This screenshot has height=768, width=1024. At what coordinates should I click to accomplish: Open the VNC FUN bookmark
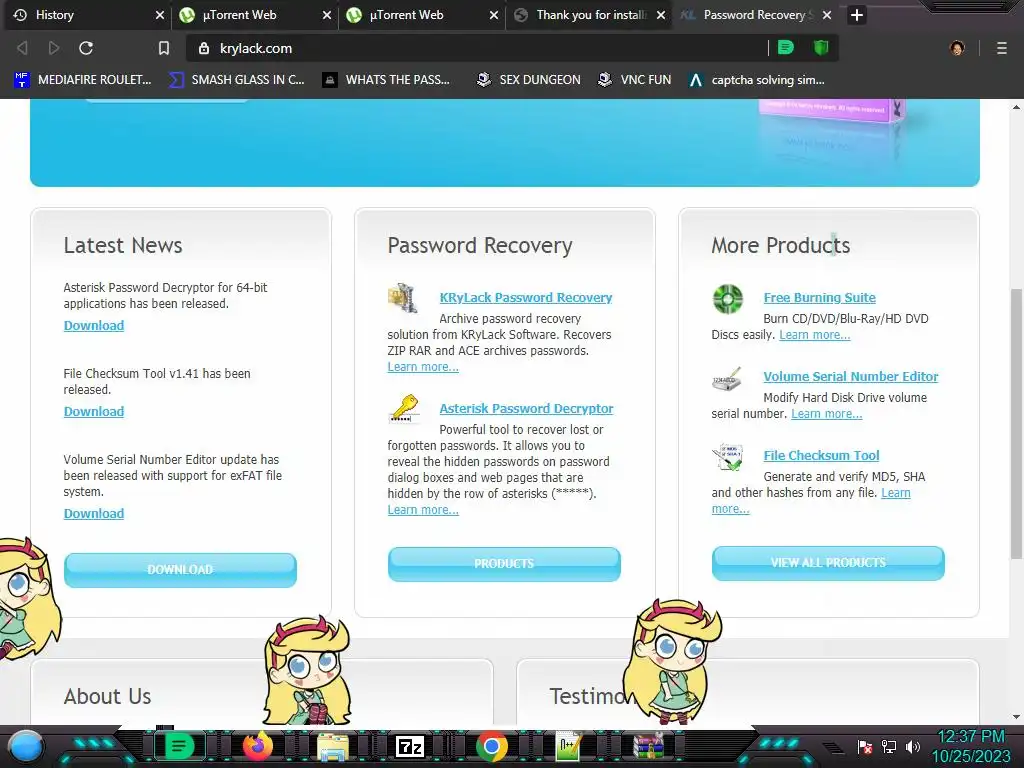(x=635, y=80)
